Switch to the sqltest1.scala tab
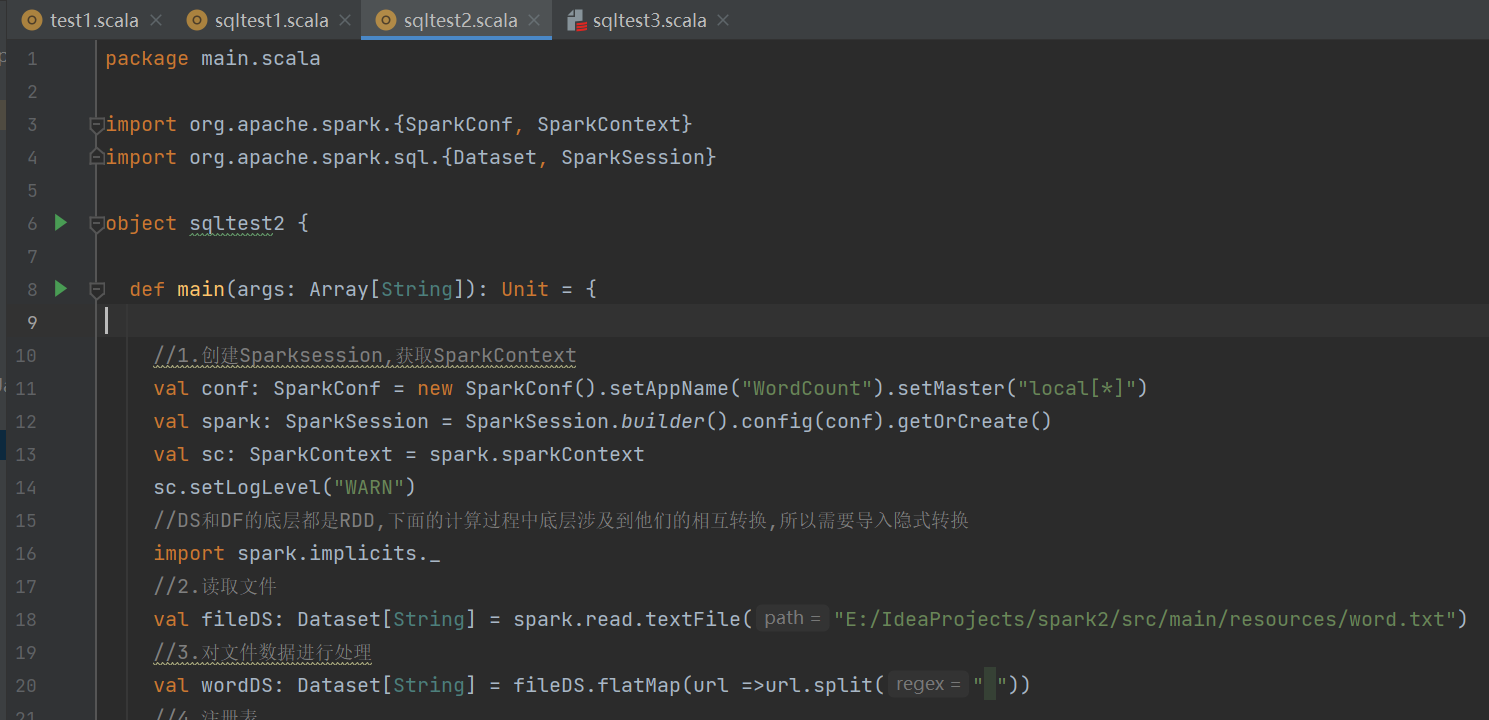 click(271, 20)
